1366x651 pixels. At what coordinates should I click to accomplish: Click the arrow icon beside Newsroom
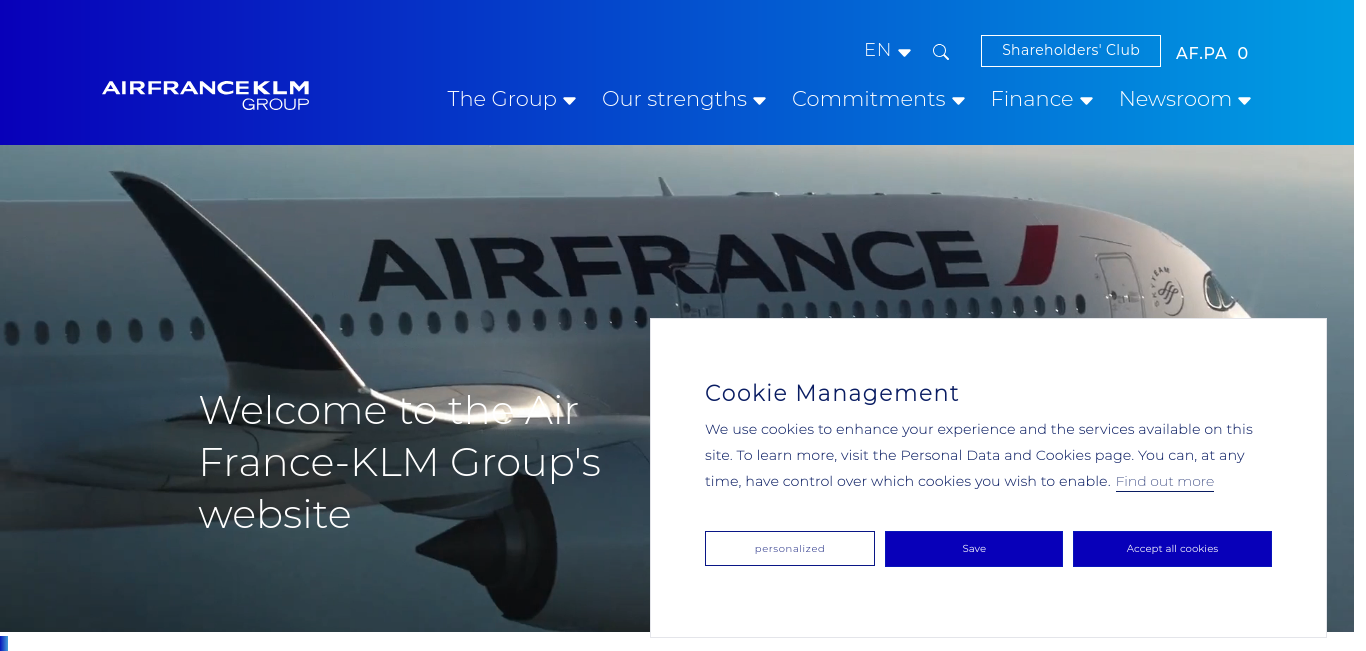tap(1245, 101)
